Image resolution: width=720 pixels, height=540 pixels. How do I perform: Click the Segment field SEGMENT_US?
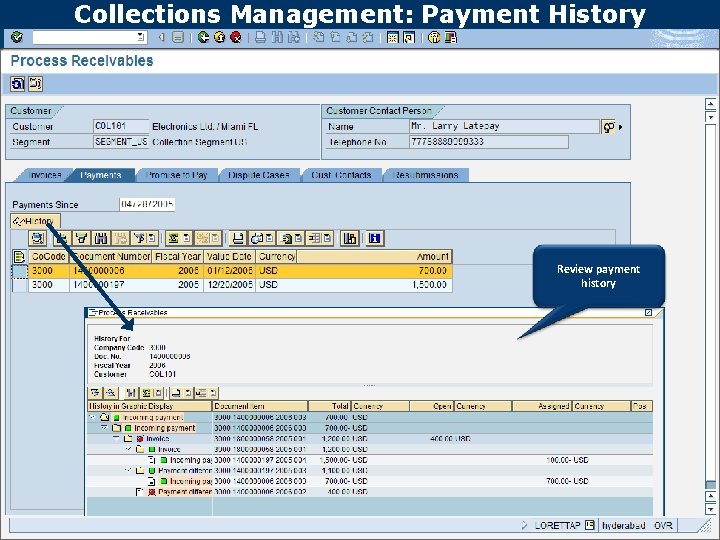click(121, 142)
